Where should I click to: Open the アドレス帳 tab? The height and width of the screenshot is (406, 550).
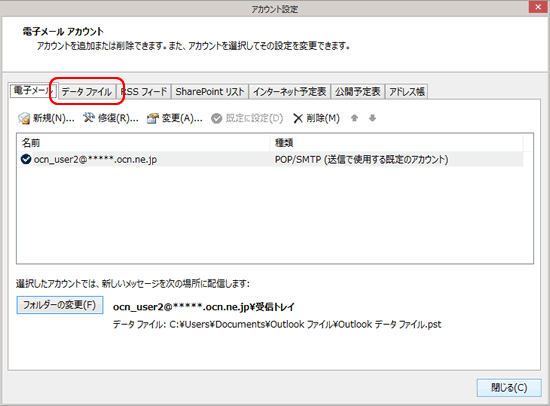point(407,92)
